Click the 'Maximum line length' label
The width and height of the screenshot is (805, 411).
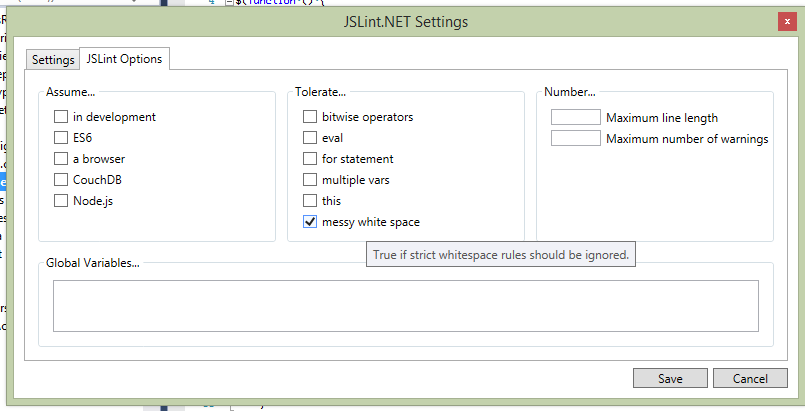662,118
